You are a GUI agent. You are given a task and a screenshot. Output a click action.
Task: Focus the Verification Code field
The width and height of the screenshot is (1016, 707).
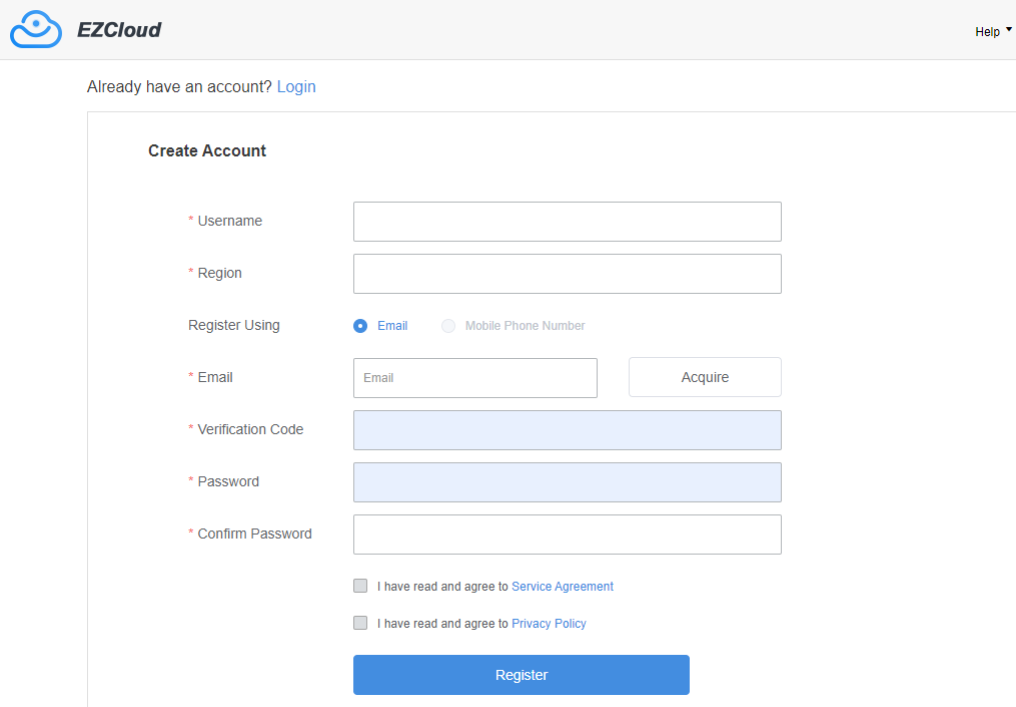coord(567,430)
